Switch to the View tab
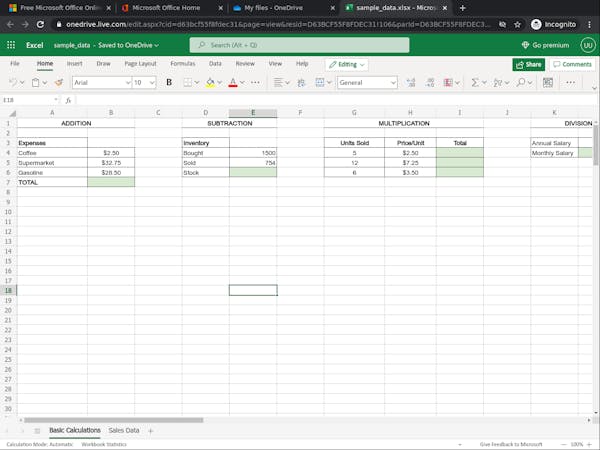This screenshot has width=600, height=450. pos(275,64)
